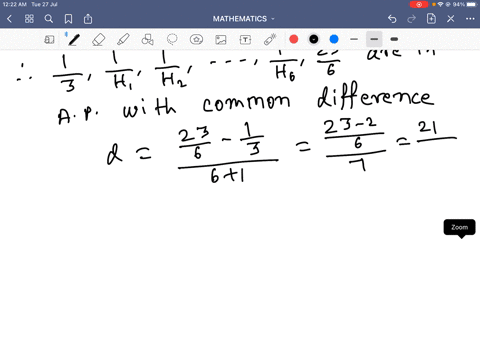Image resolution: width=480 pixels, height=360 pixels.
Task: Tap the battery indicator in status bar
Action: pos(472,4)
